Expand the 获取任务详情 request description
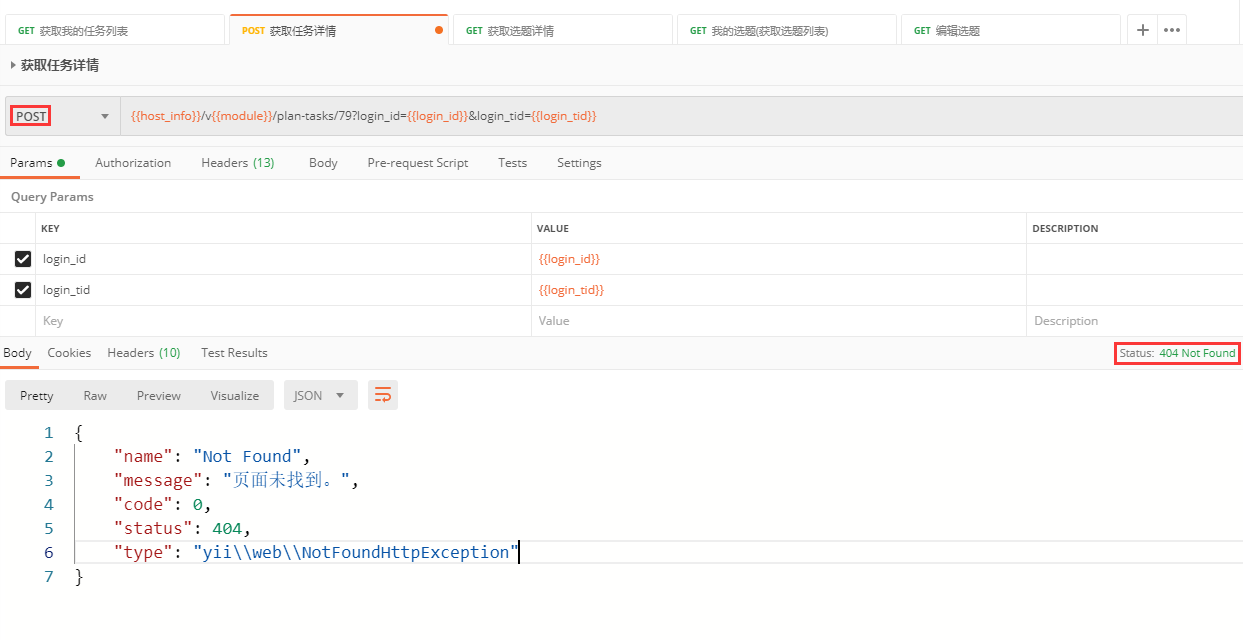Screen dimensions: 1243x640 [14, 65]
